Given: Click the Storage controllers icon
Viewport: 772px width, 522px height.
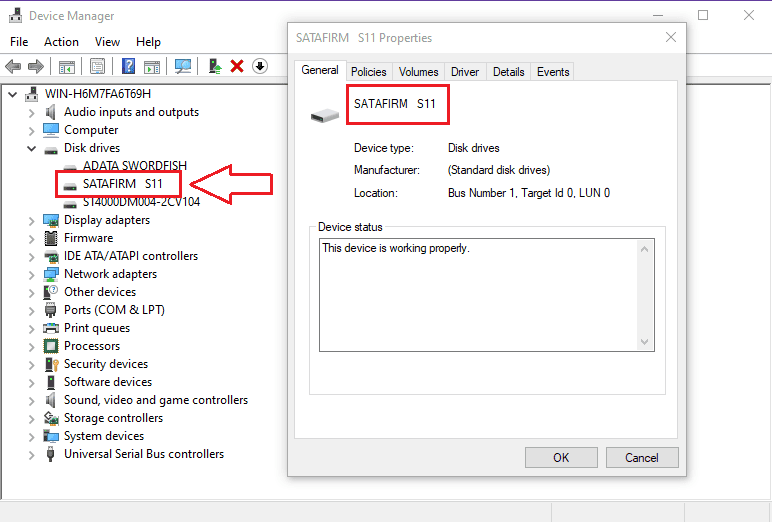Looking at the screenshot, I should pos(51,418).
